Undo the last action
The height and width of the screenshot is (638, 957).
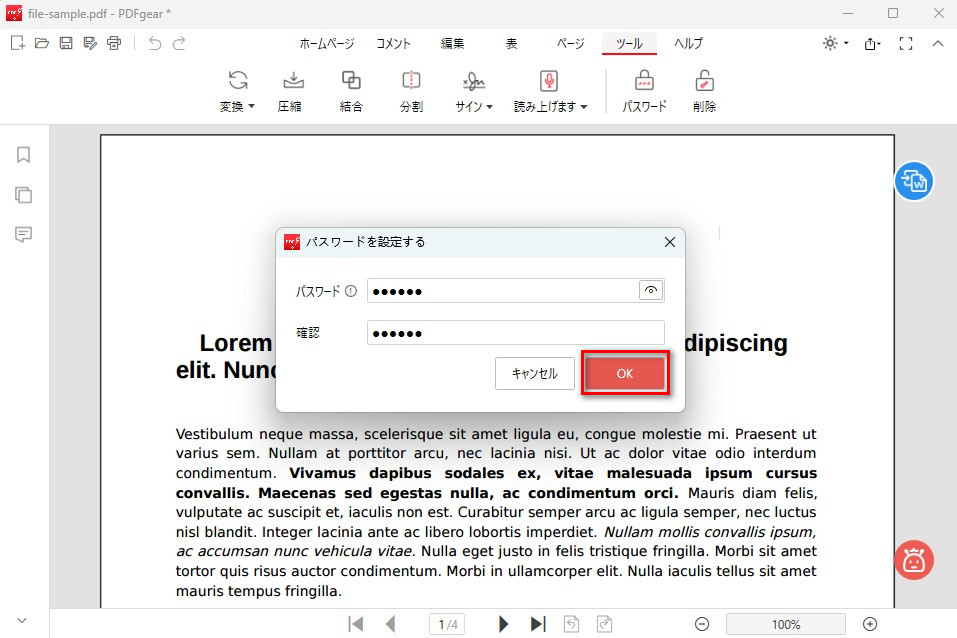coord(155,43)
